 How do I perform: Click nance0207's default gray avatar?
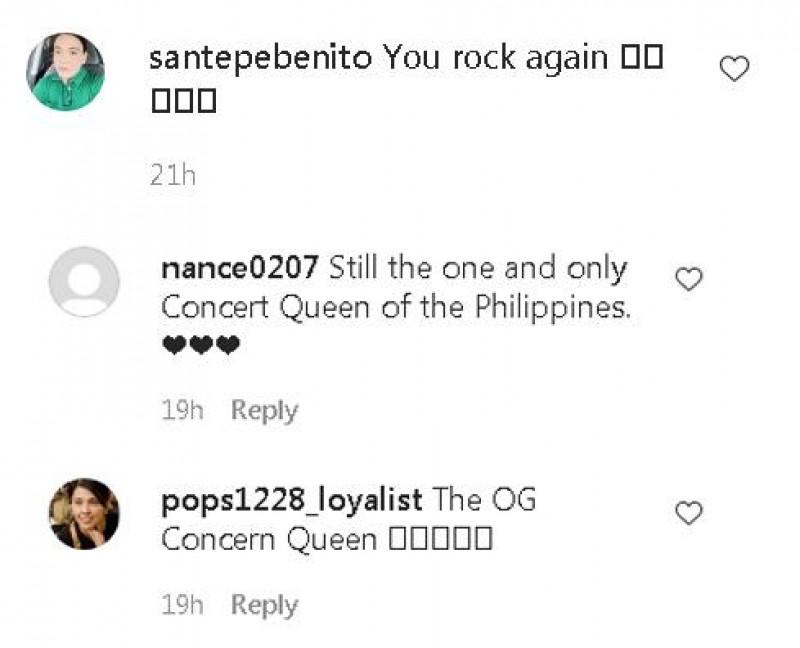click(x=84, y=282)
